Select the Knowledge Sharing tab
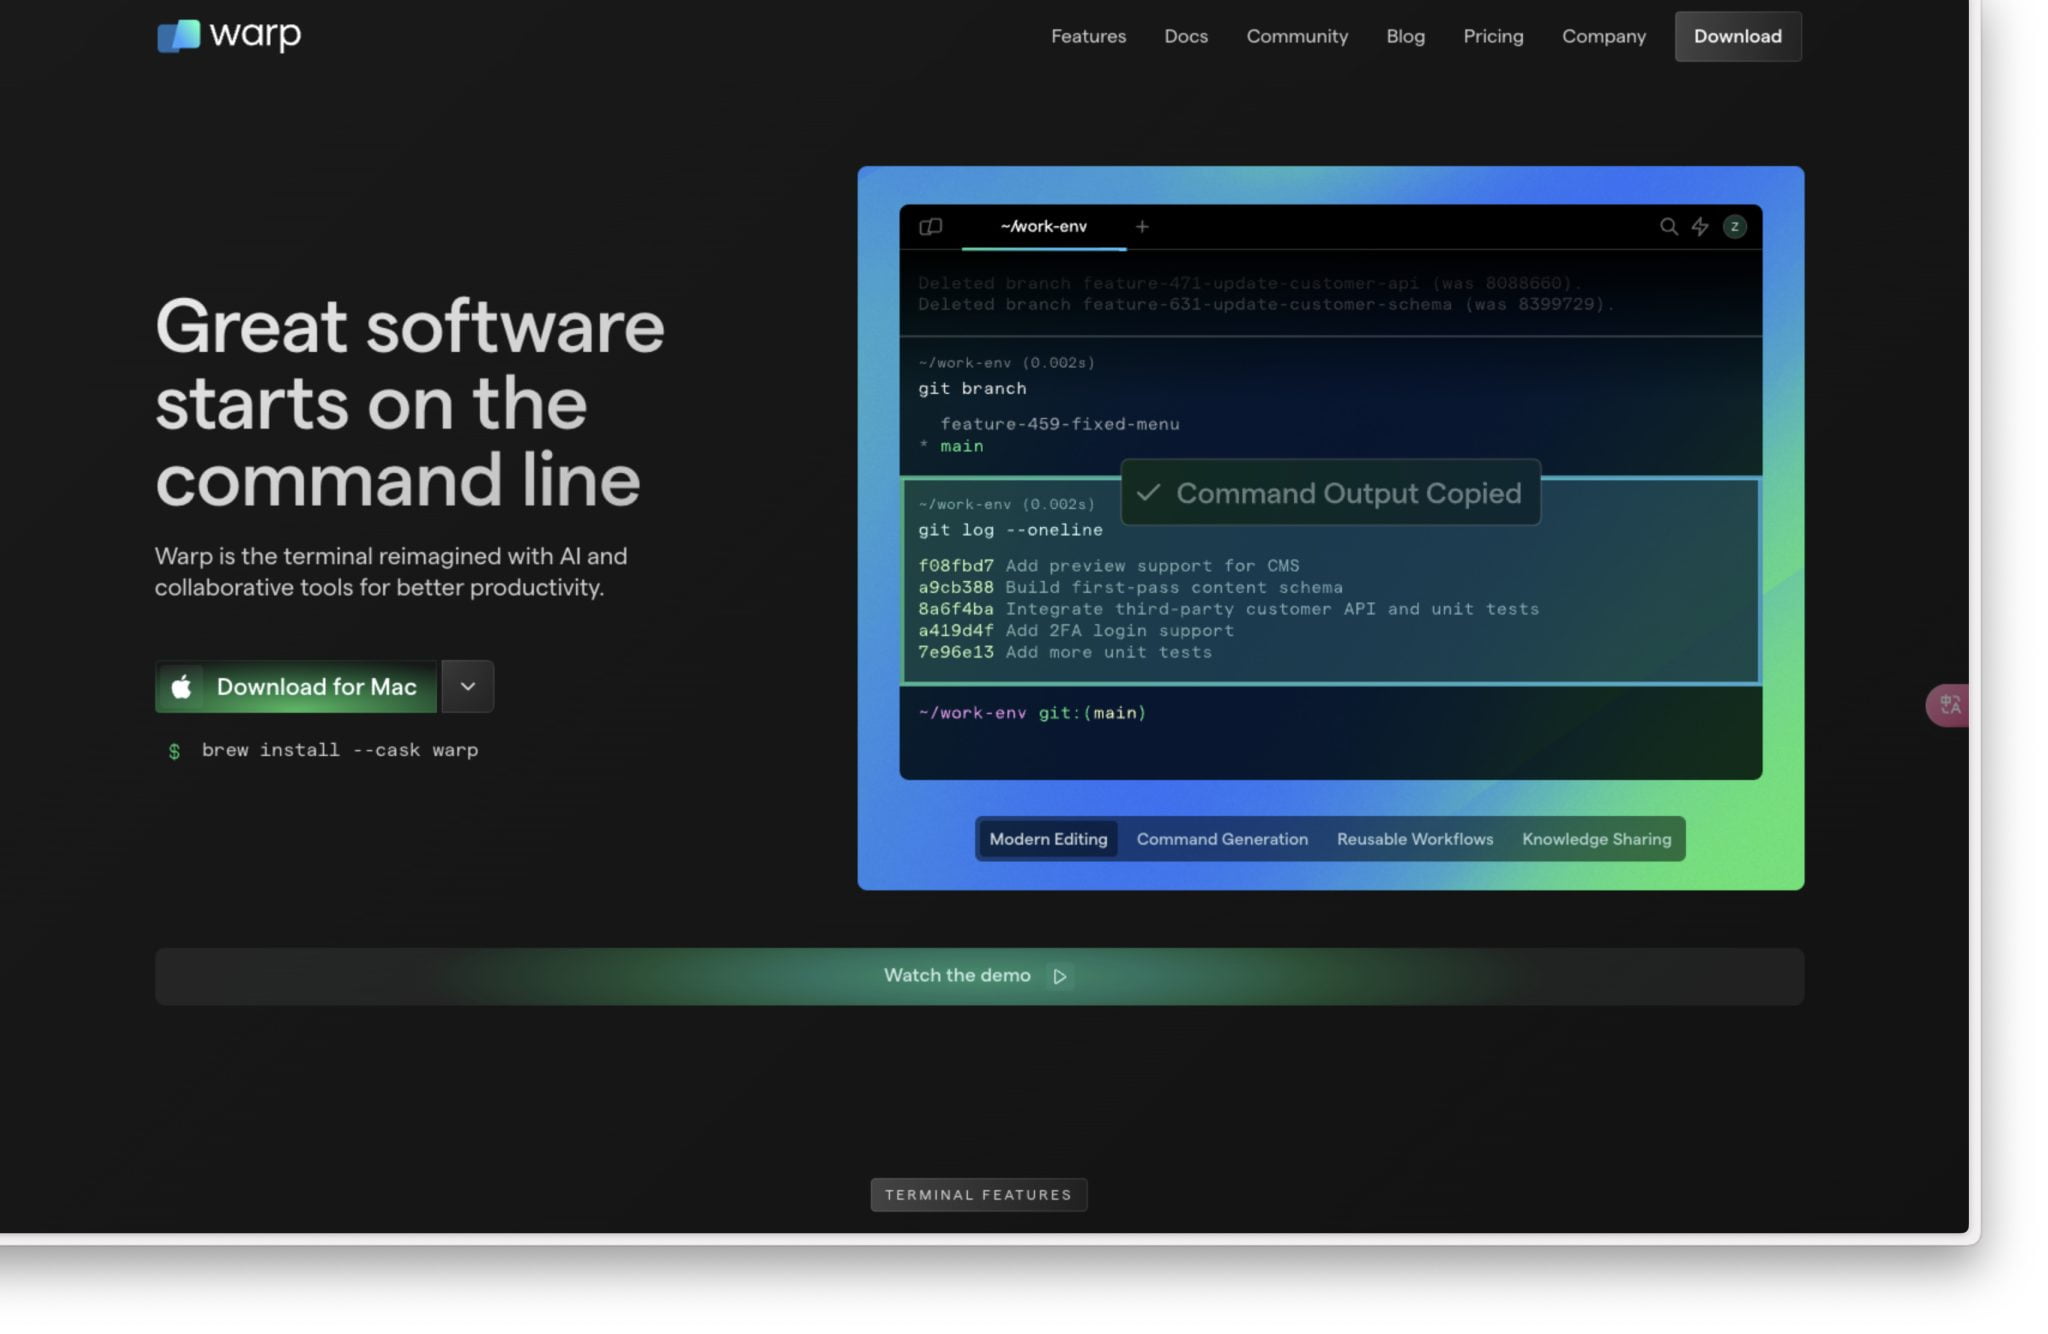The width and height of the screenshot is (2048, 1334). (1596, 839)
